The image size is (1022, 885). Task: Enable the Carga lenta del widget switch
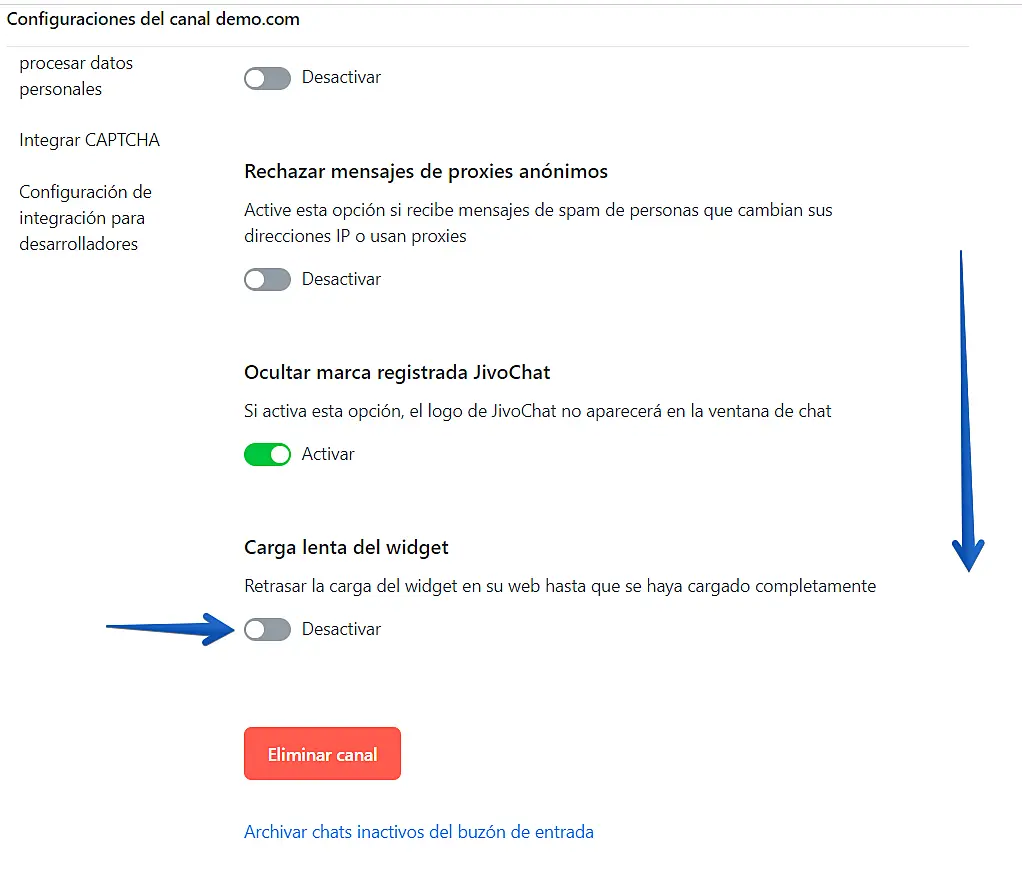click(267, 630)
